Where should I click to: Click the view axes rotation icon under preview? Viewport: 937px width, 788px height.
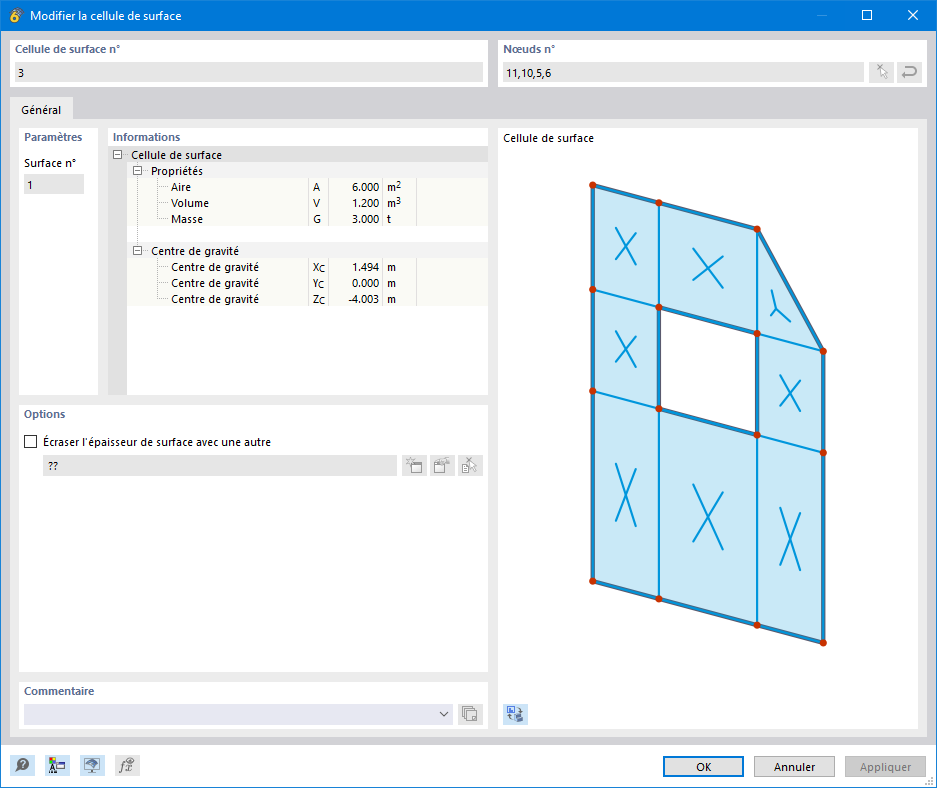point(515,714)
